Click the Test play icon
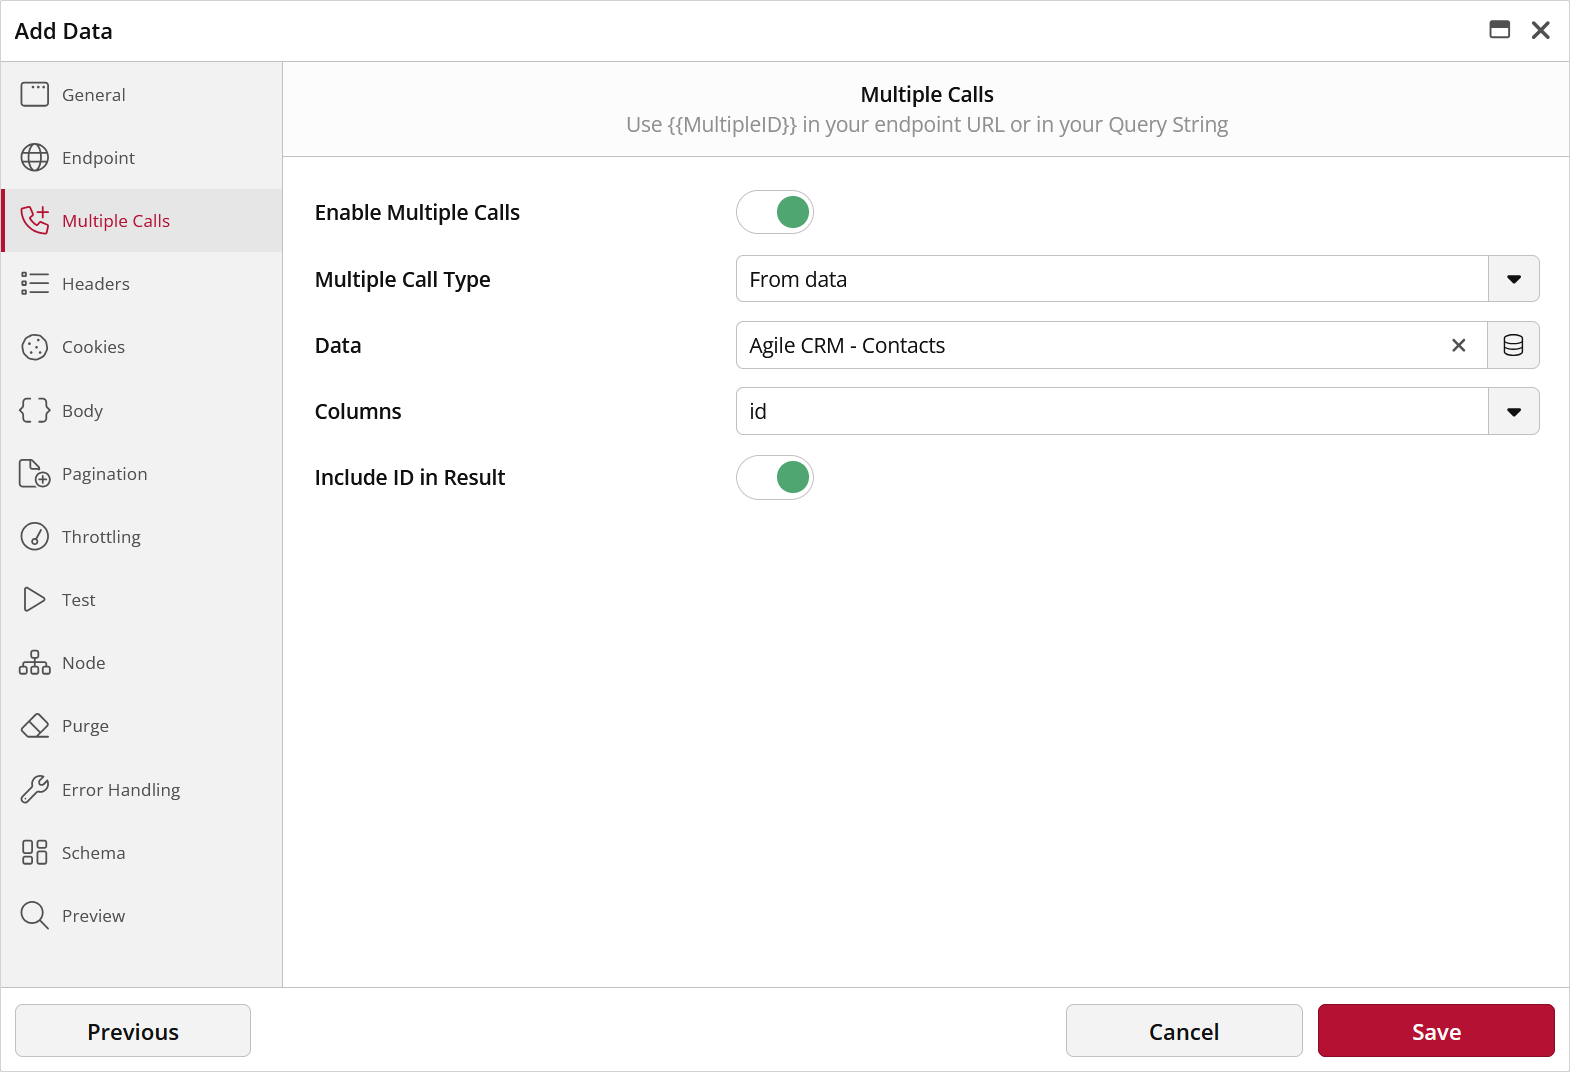Screen dimensions: 1570x1072 point(35,599)
